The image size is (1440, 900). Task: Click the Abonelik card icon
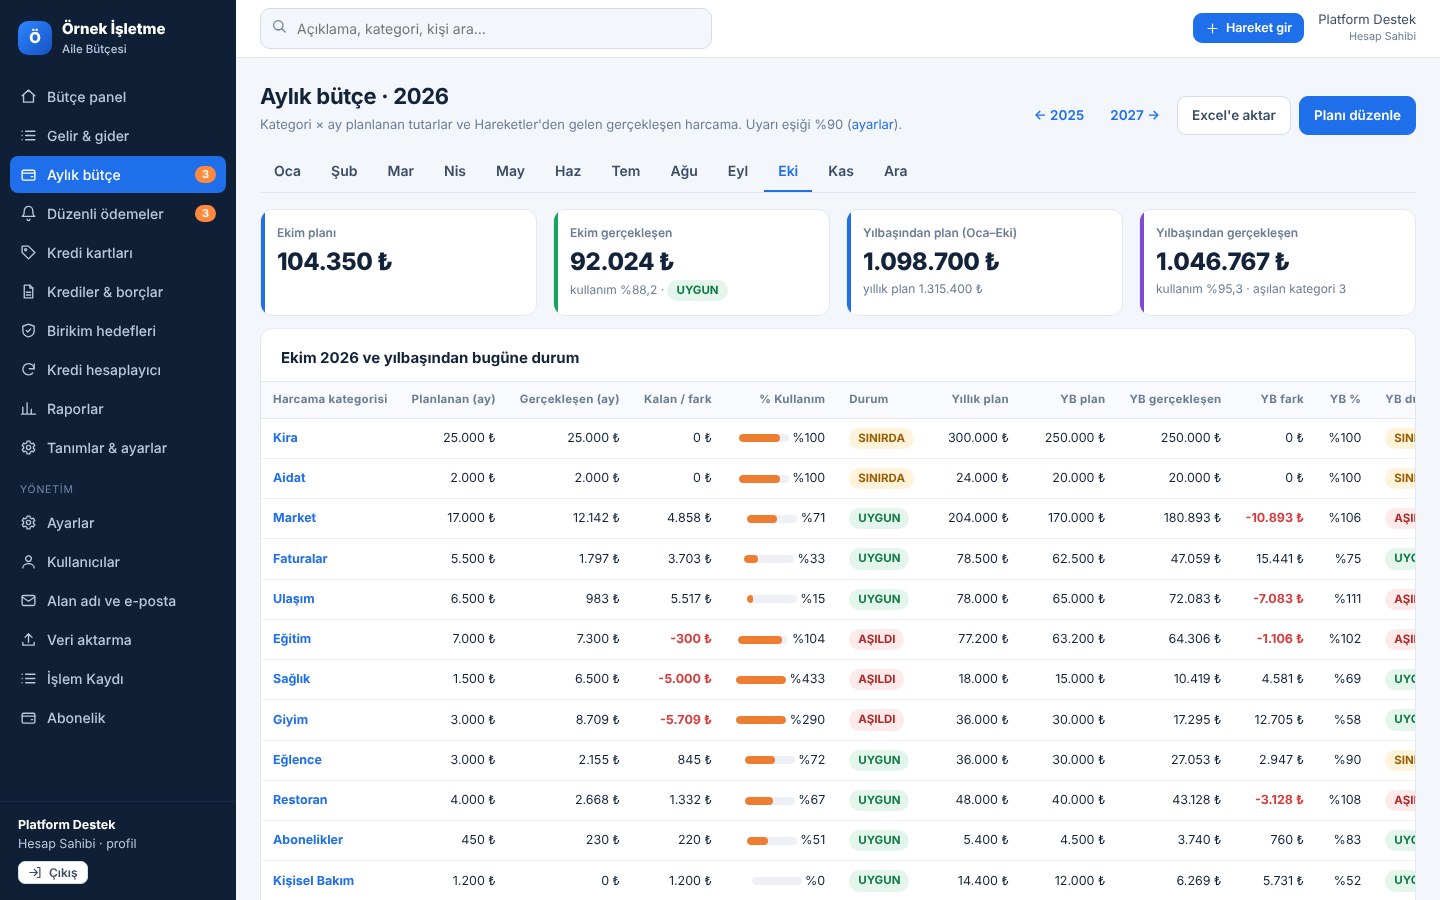coord(29,718)
